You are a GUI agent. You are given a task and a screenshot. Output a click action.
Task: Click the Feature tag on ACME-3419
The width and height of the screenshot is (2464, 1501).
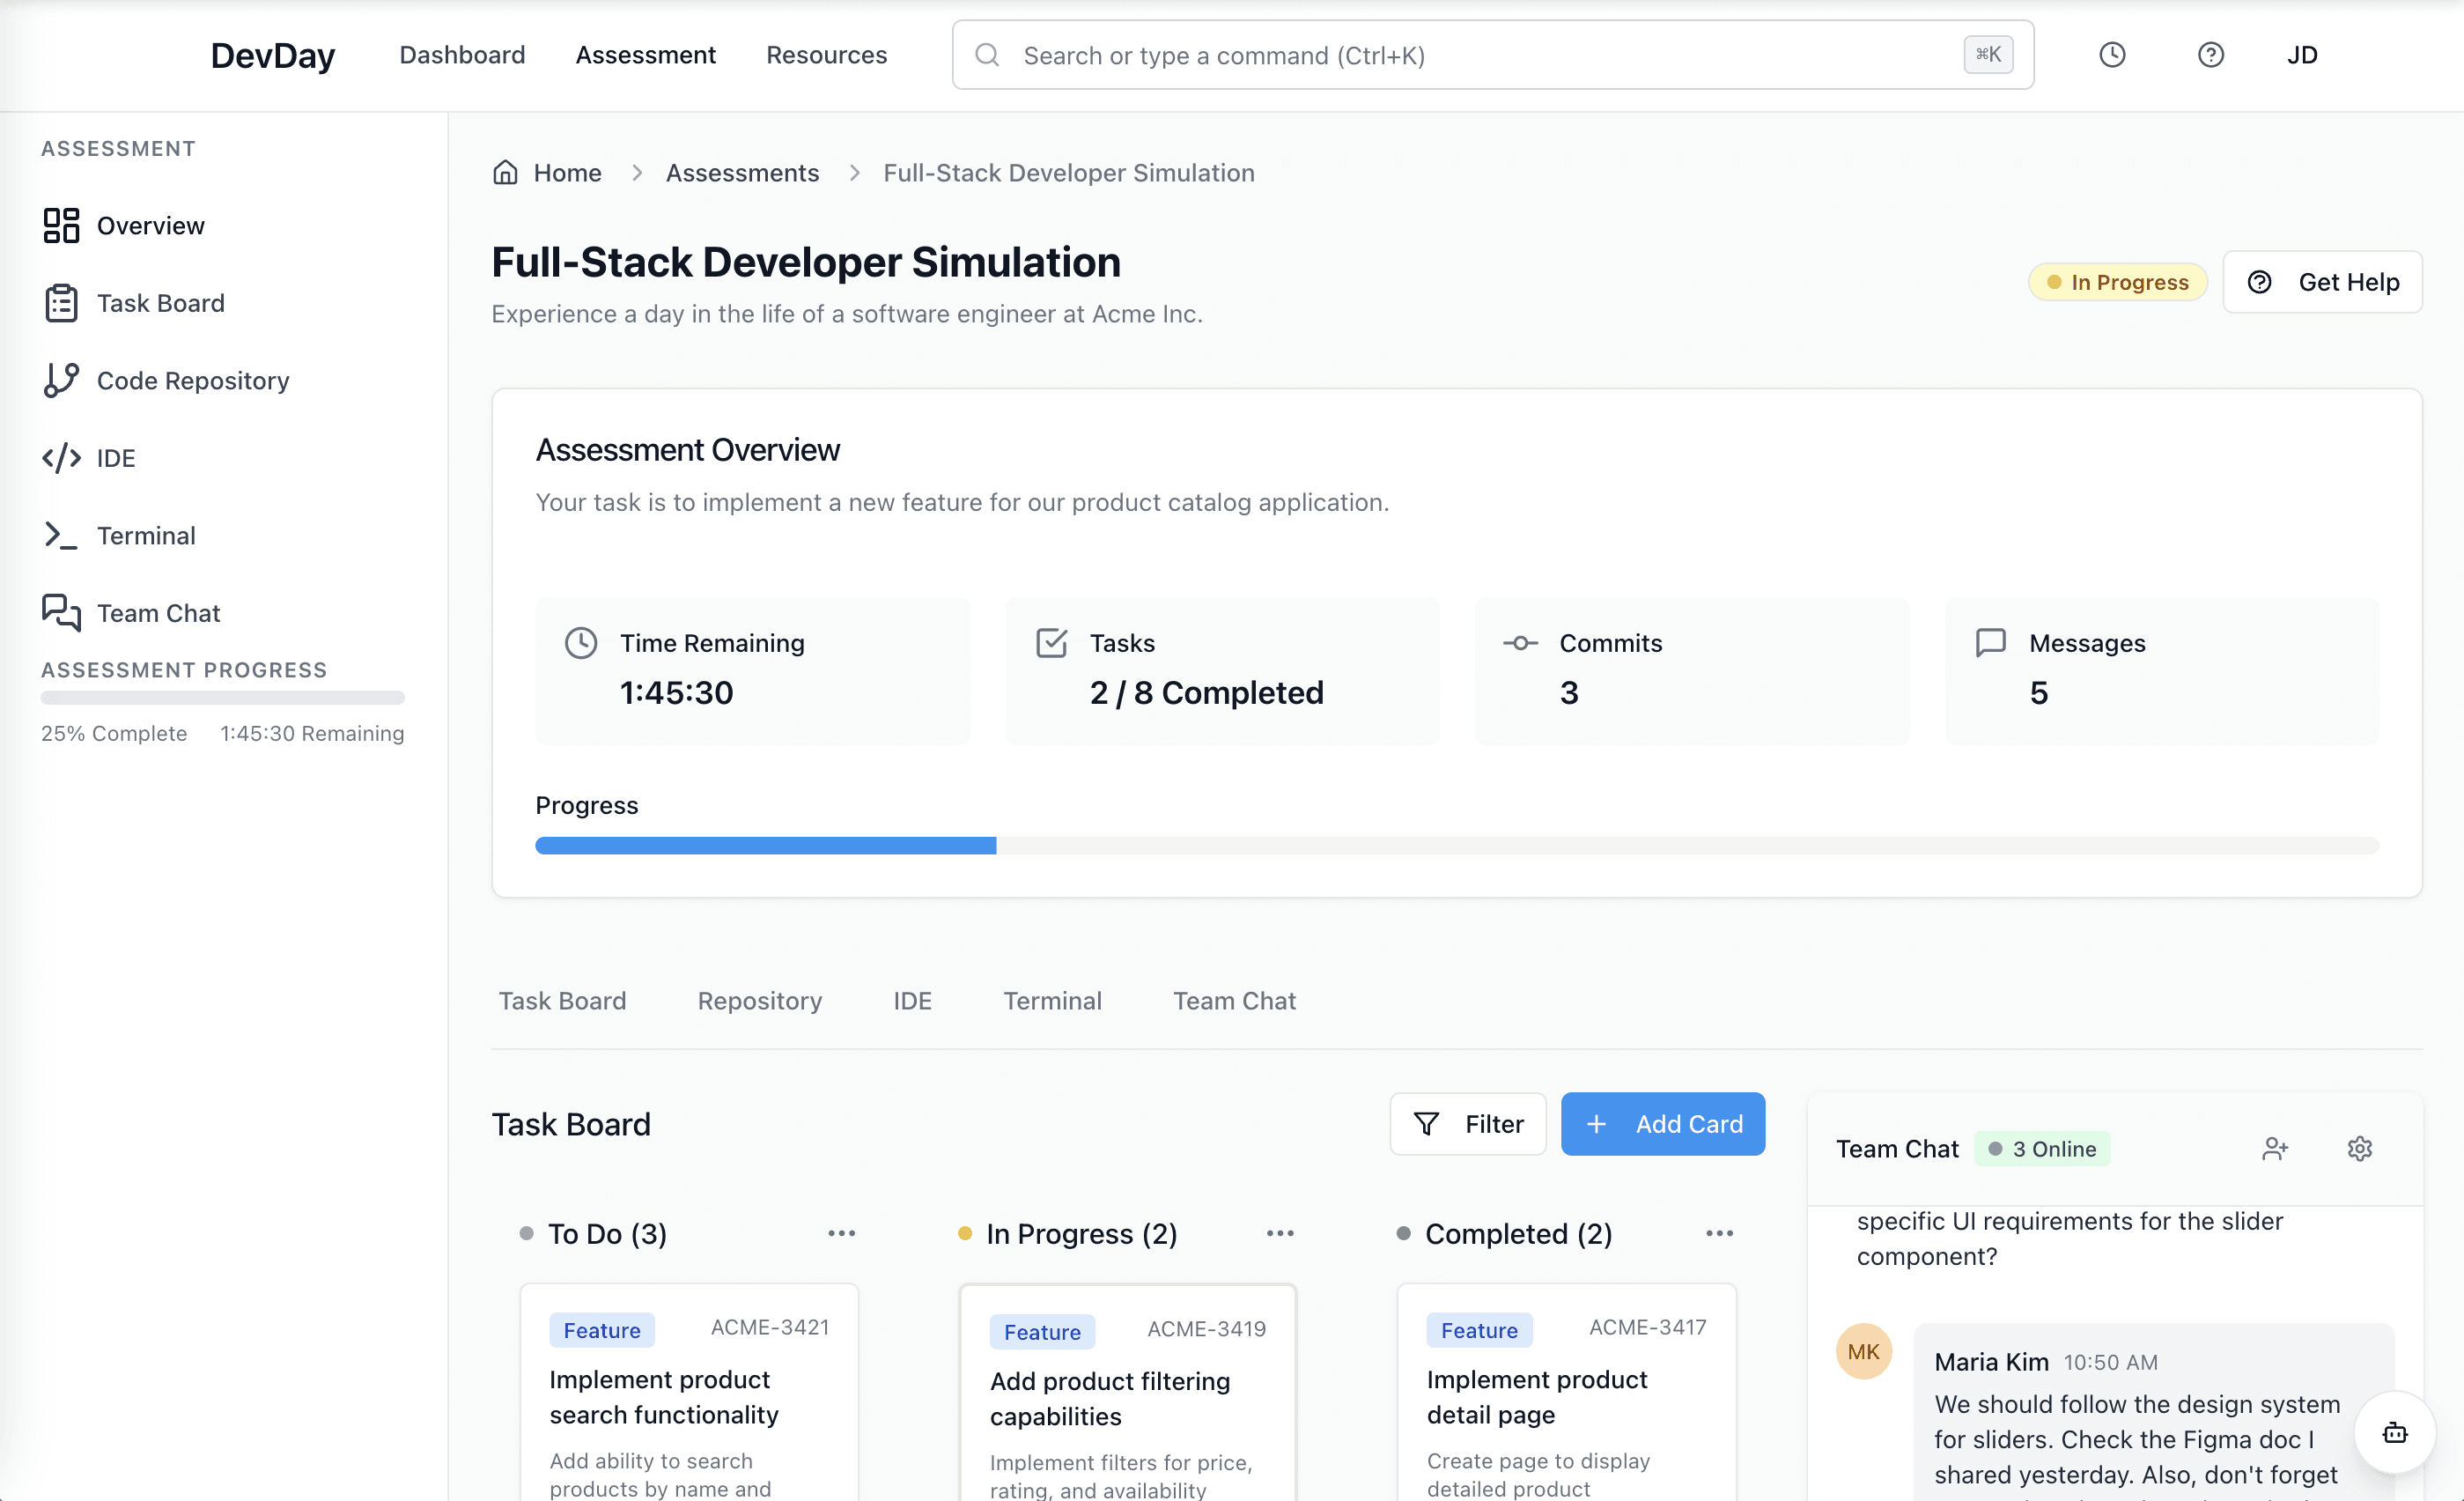click(x=1042, y=1332)
